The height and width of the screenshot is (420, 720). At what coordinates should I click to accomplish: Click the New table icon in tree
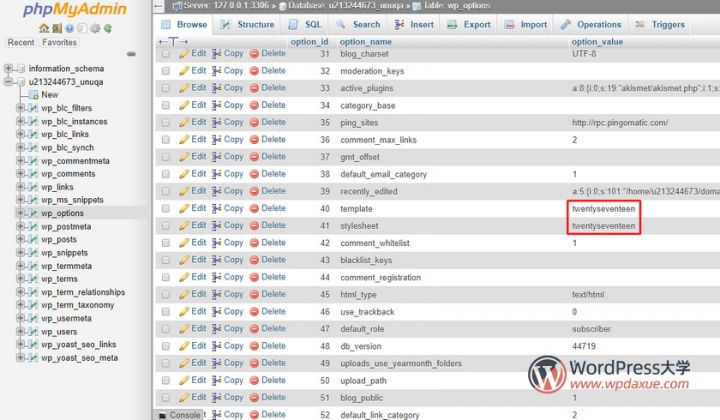tap(34, 95)
